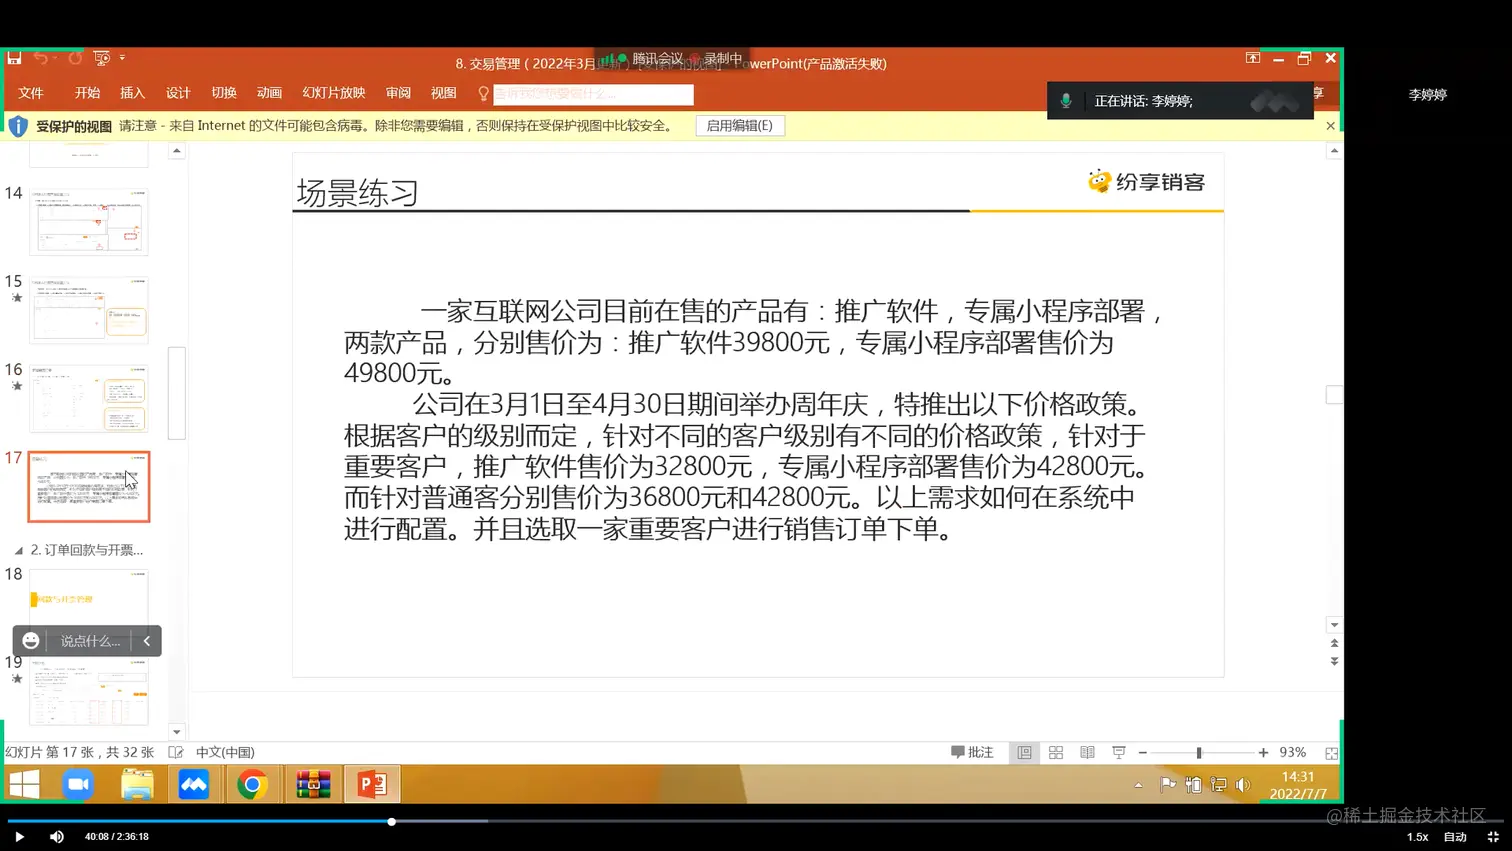
Task: Open the 设计 ribbon tab
Action: 178,93
